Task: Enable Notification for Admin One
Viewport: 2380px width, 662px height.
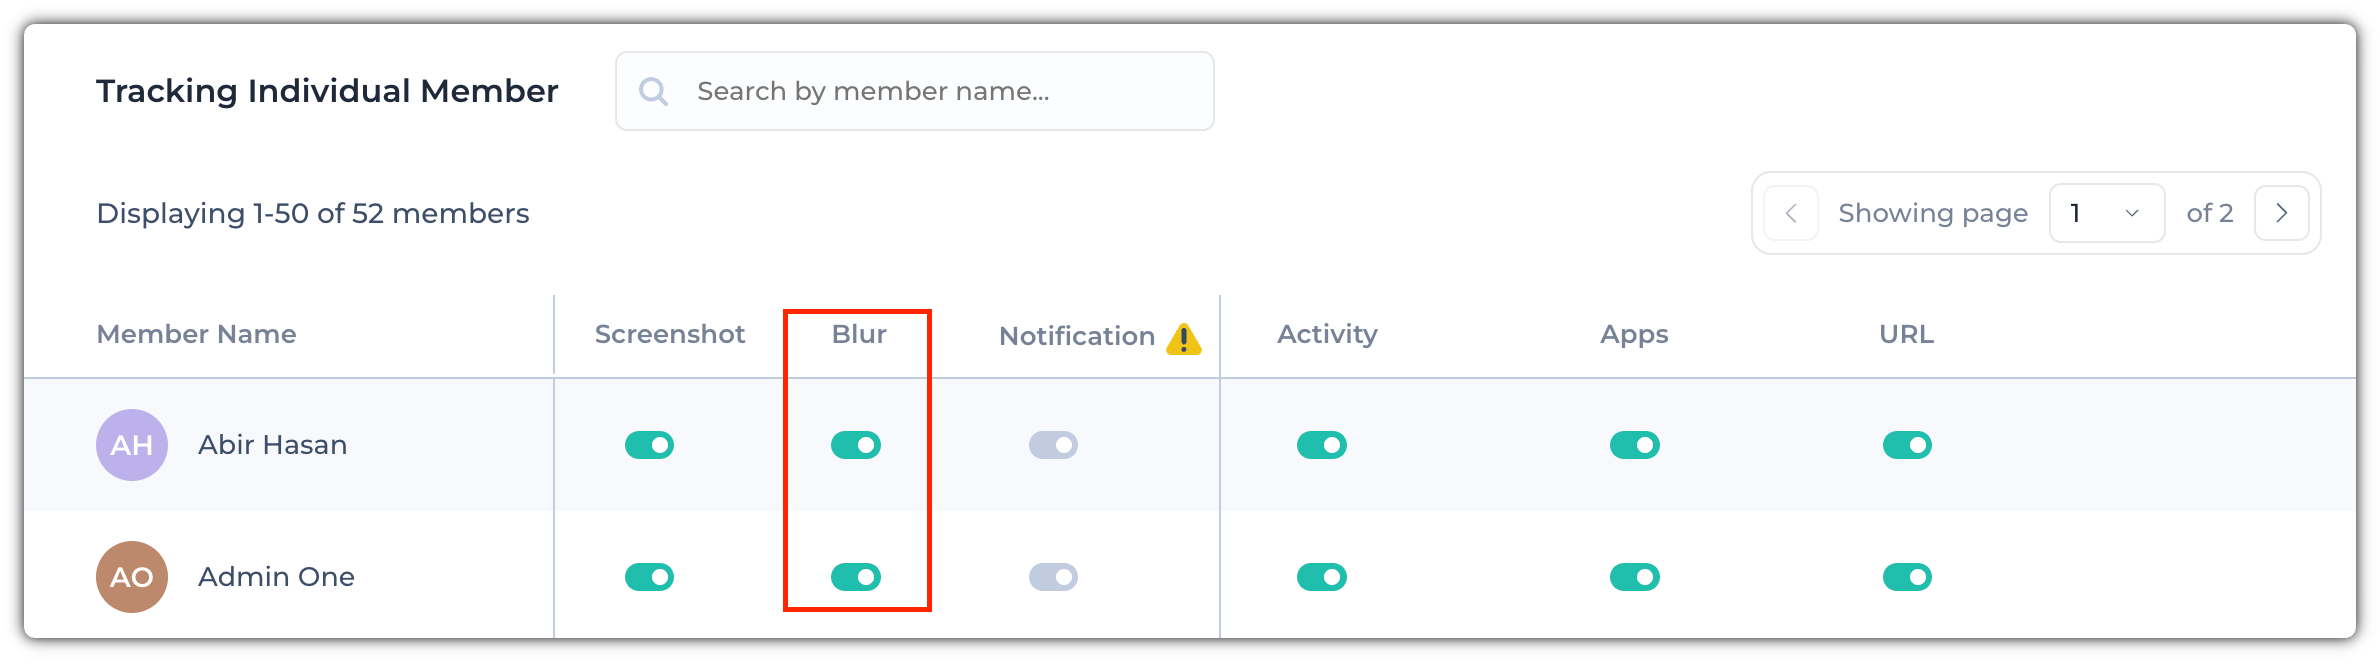Action: point(1054,577)
